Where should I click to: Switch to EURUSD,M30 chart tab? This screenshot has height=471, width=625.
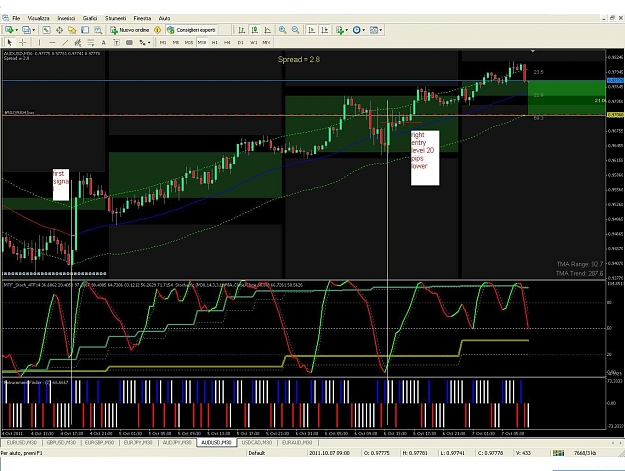coord(22,443)
